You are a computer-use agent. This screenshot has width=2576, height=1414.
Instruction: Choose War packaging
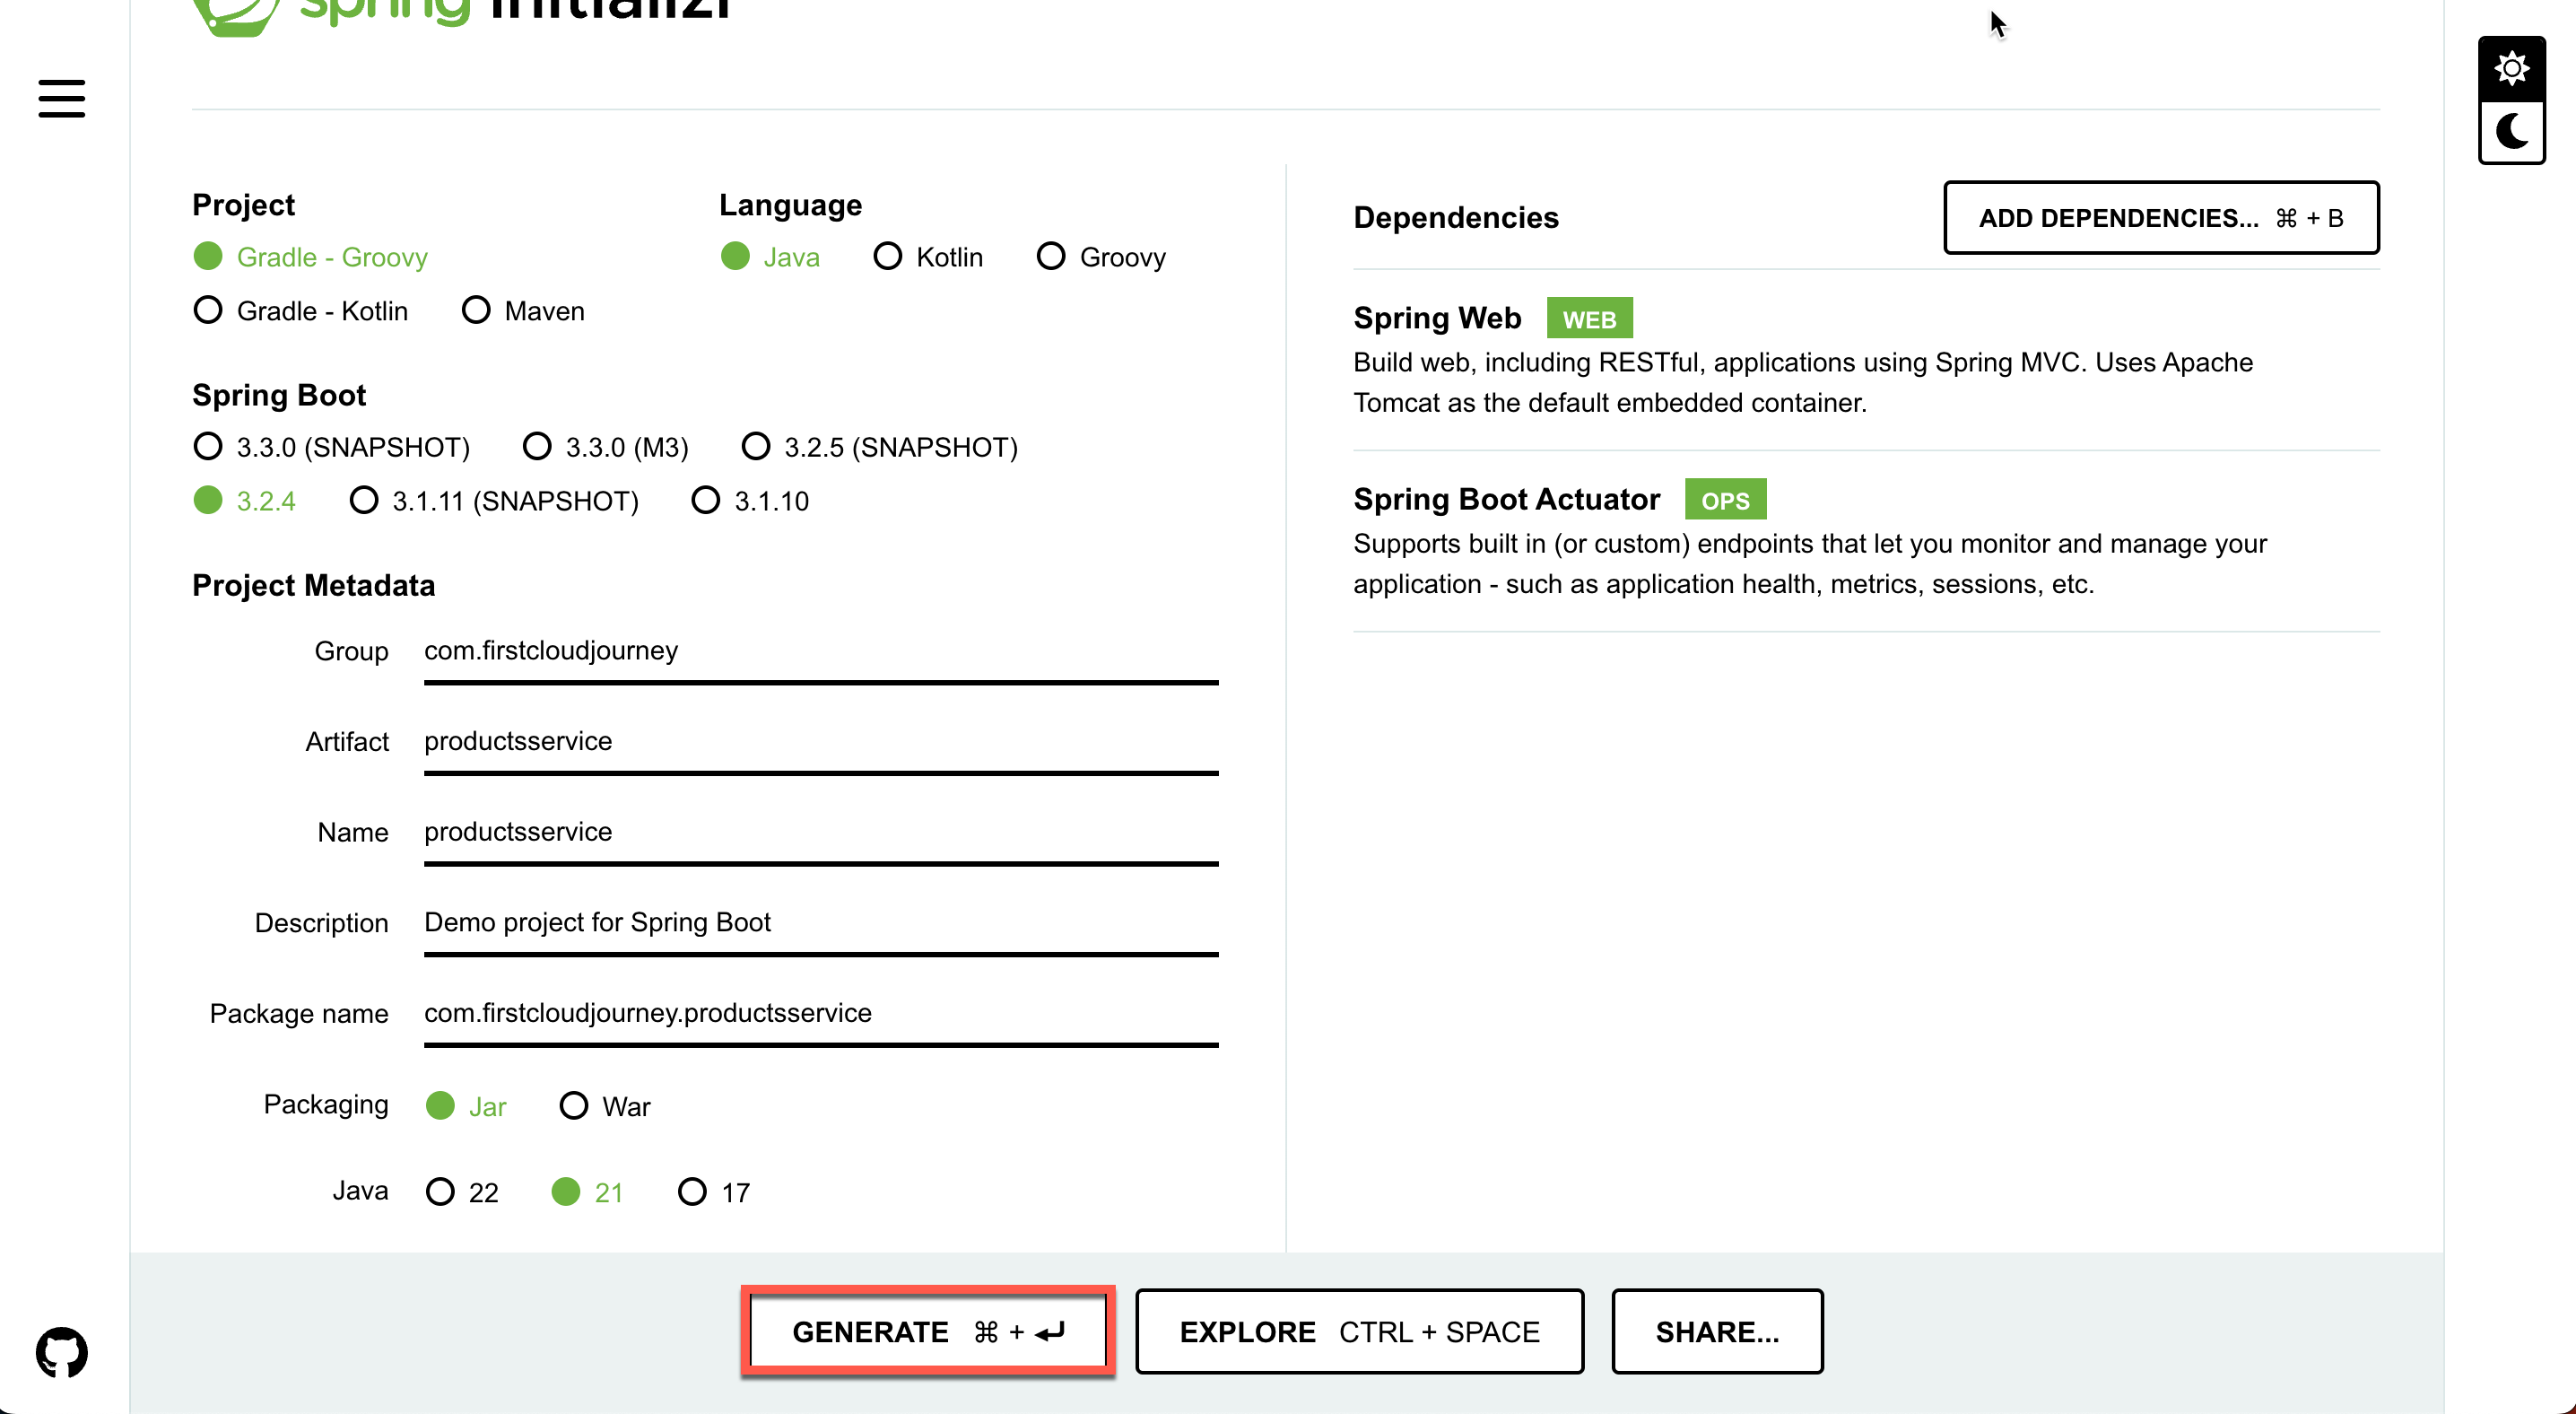coord(605,1106)
